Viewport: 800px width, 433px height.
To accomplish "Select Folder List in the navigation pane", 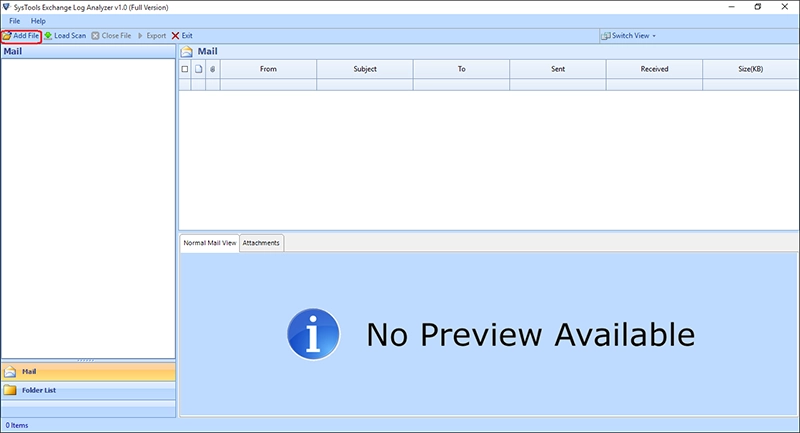I will tap(88, 390).
